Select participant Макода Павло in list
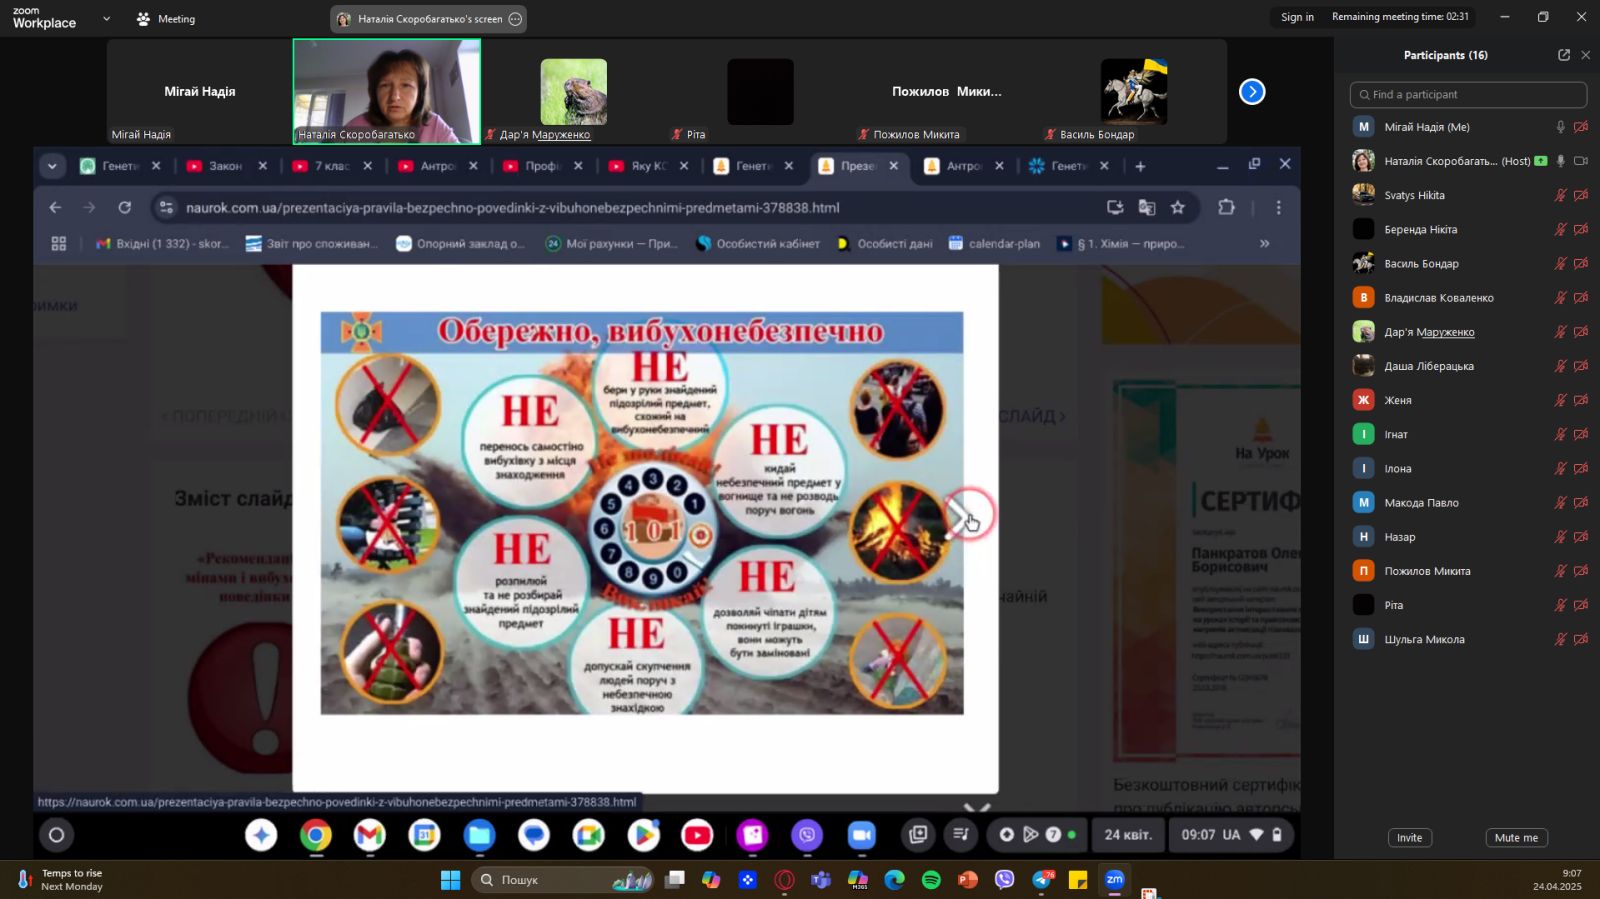The height and width of the screenshot is (899, 1600). point(1468,502)
